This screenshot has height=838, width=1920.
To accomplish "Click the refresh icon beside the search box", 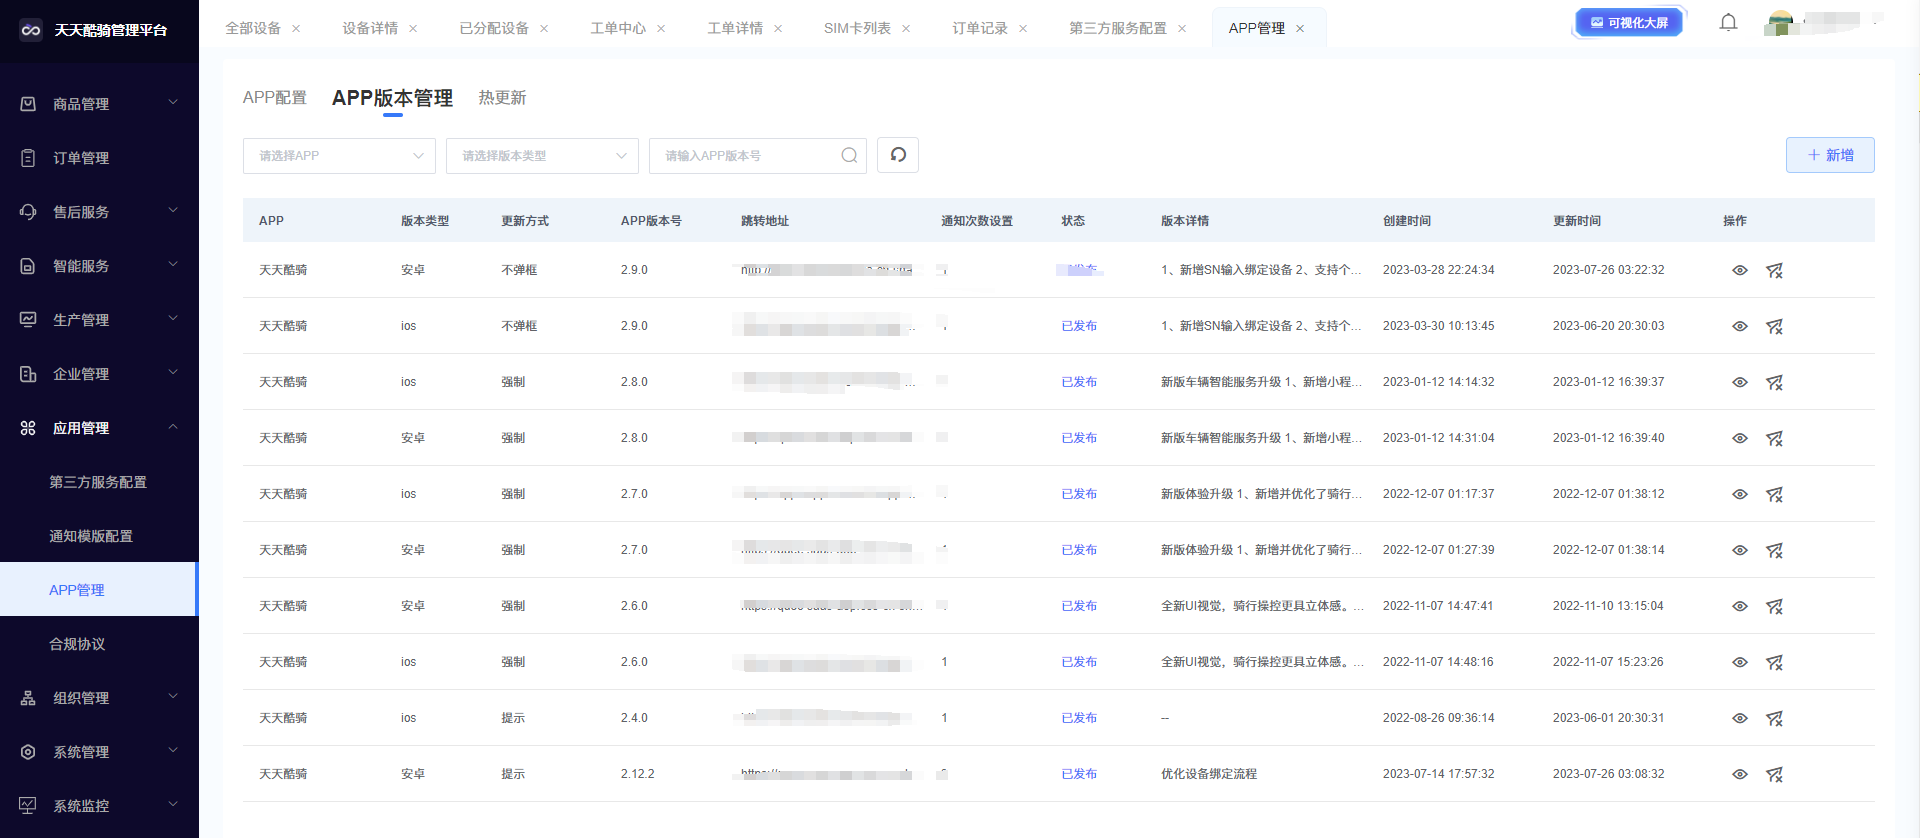I will pyautogui.click(x=898, y=155).
